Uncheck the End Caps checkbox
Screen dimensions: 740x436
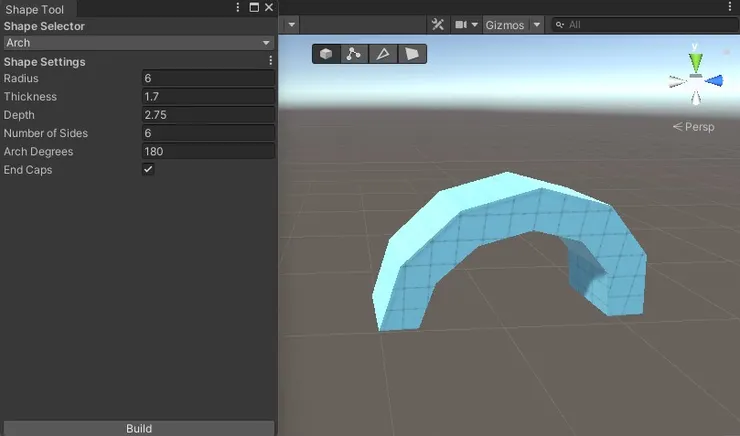[148, 170]
